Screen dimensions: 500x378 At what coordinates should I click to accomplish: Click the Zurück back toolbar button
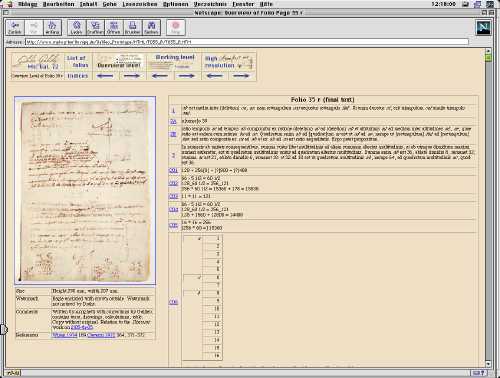(15, 28)
